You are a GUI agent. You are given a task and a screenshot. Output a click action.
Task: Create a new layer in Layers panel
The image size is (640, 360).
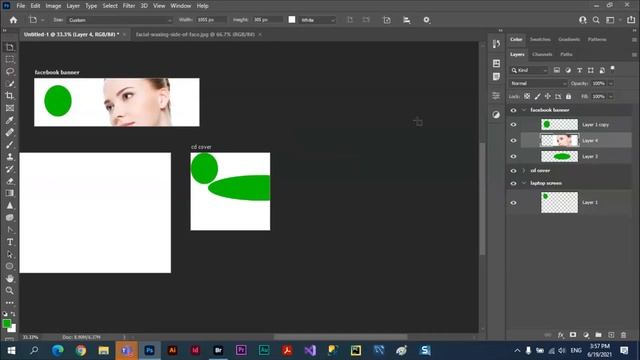click(x=611, y=335)
